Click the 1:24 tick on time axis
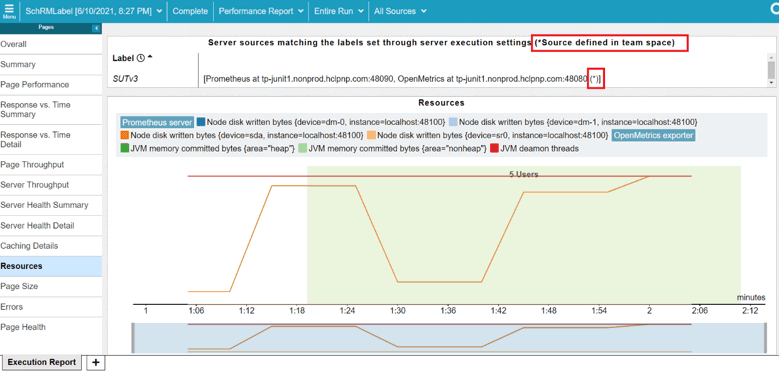The height and width of the screenshot is (371, 780). pos(347,310)
